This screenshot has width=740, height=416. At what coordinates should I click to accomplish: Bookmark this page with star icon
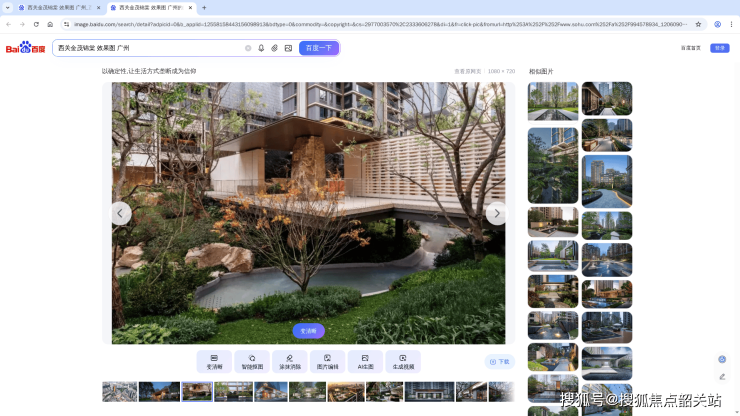point(698,24)
